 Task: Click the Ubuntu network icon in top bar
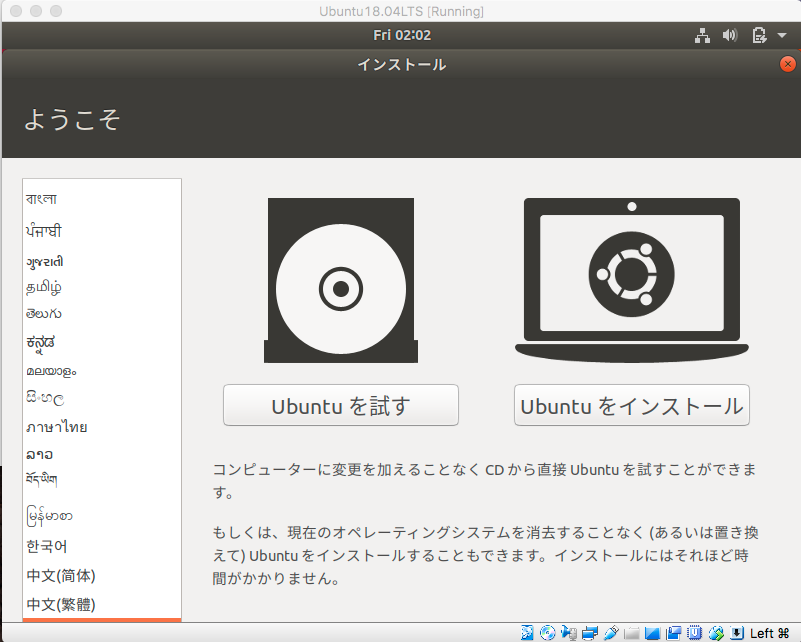point(702,35)
